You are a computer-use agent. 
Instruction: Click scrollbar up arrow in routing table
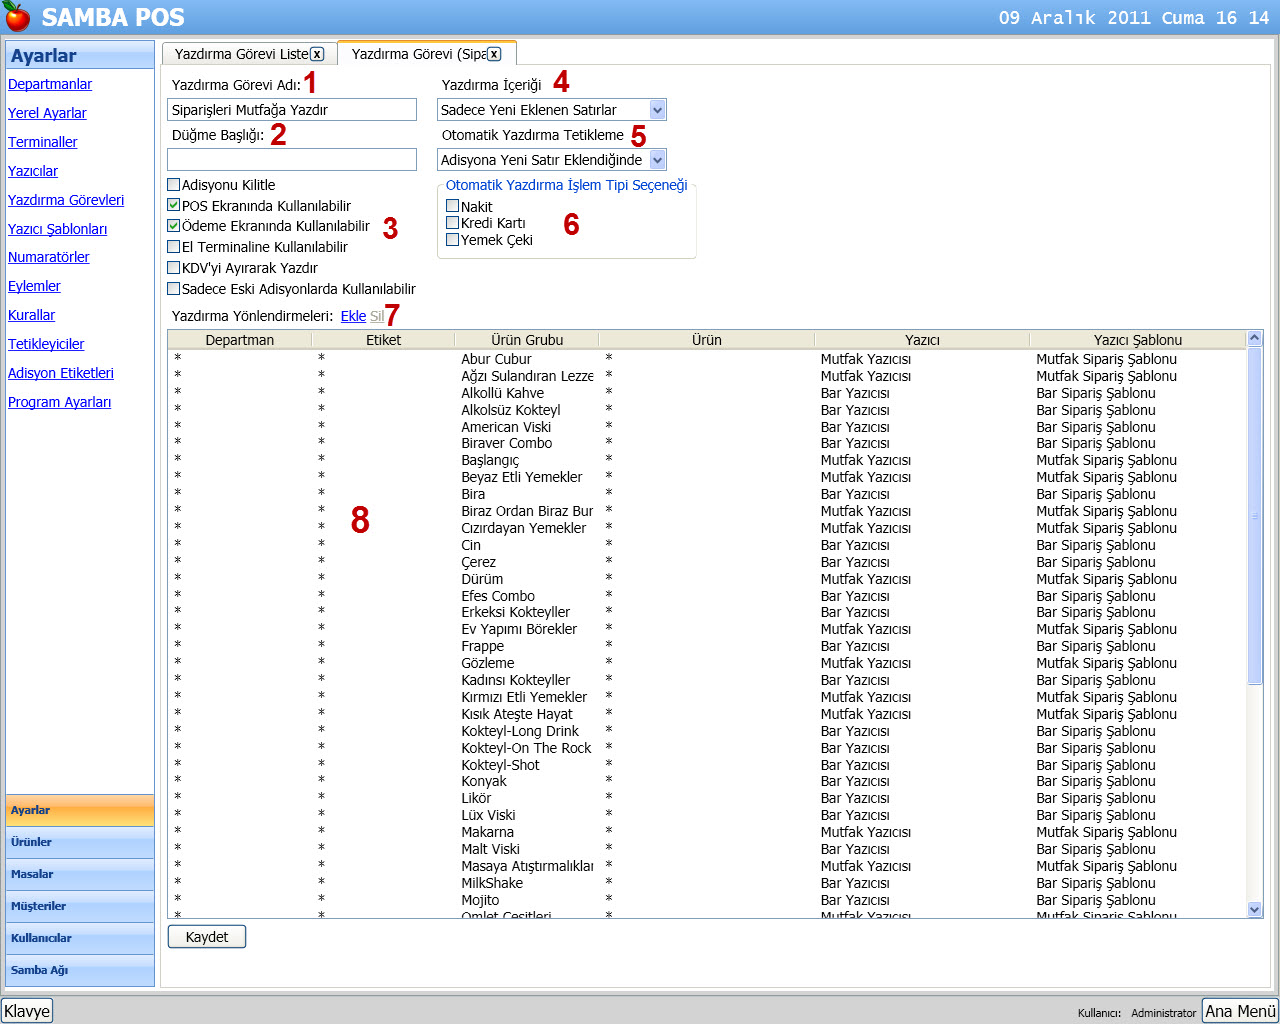tap(1255, 340)
